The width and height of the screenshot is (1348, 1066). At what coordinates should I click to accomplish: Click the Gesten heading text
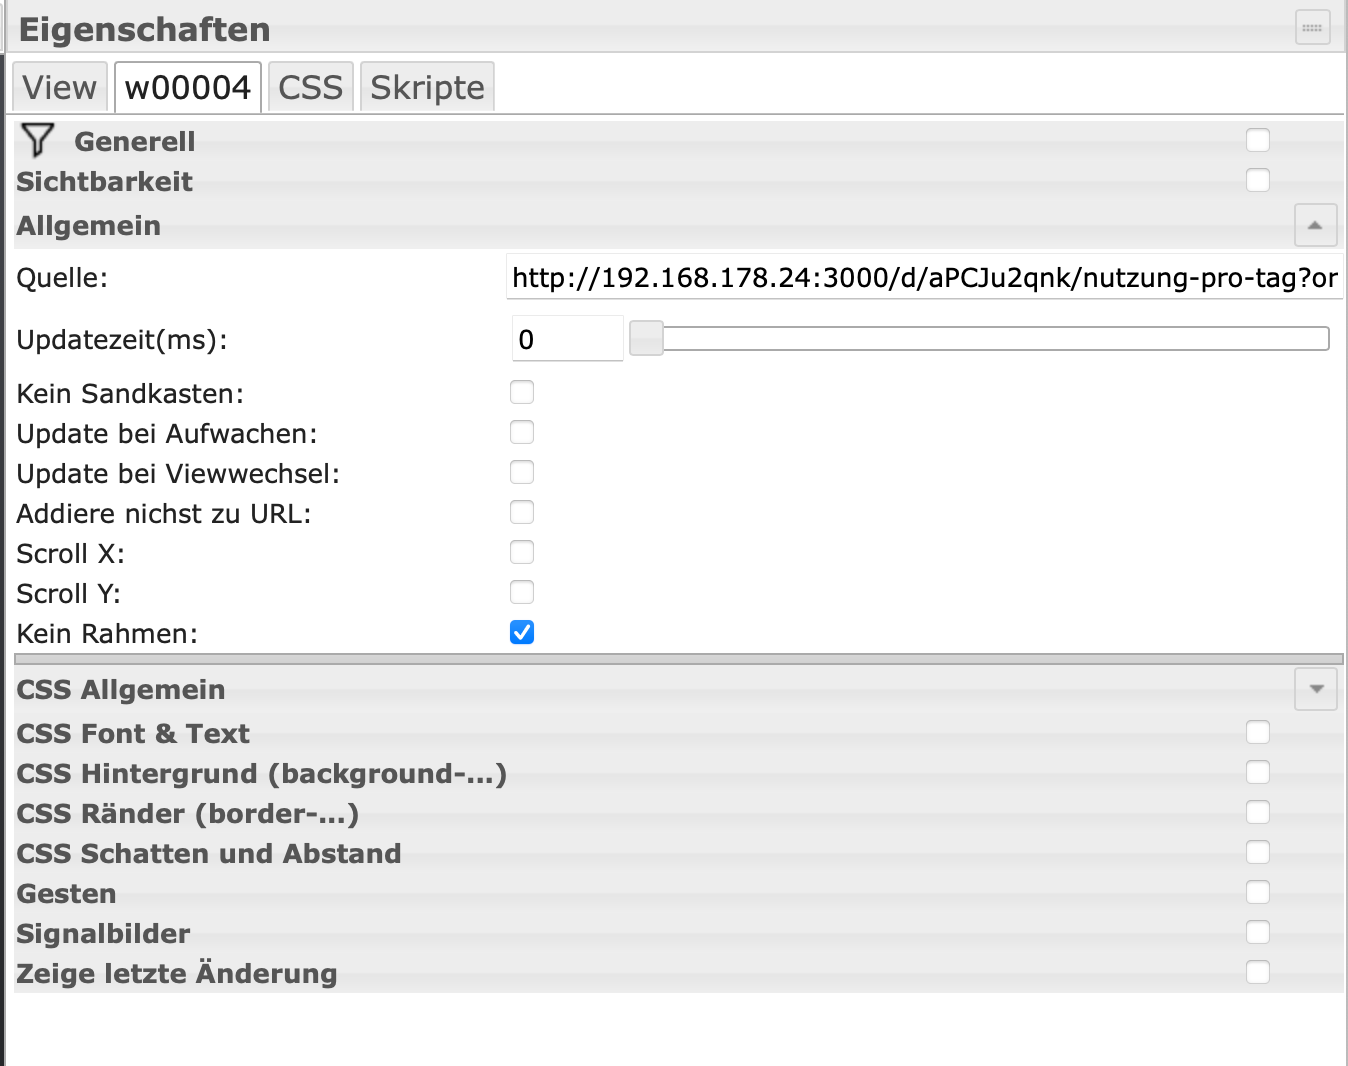pyautogui.click(x=67, y=894)
